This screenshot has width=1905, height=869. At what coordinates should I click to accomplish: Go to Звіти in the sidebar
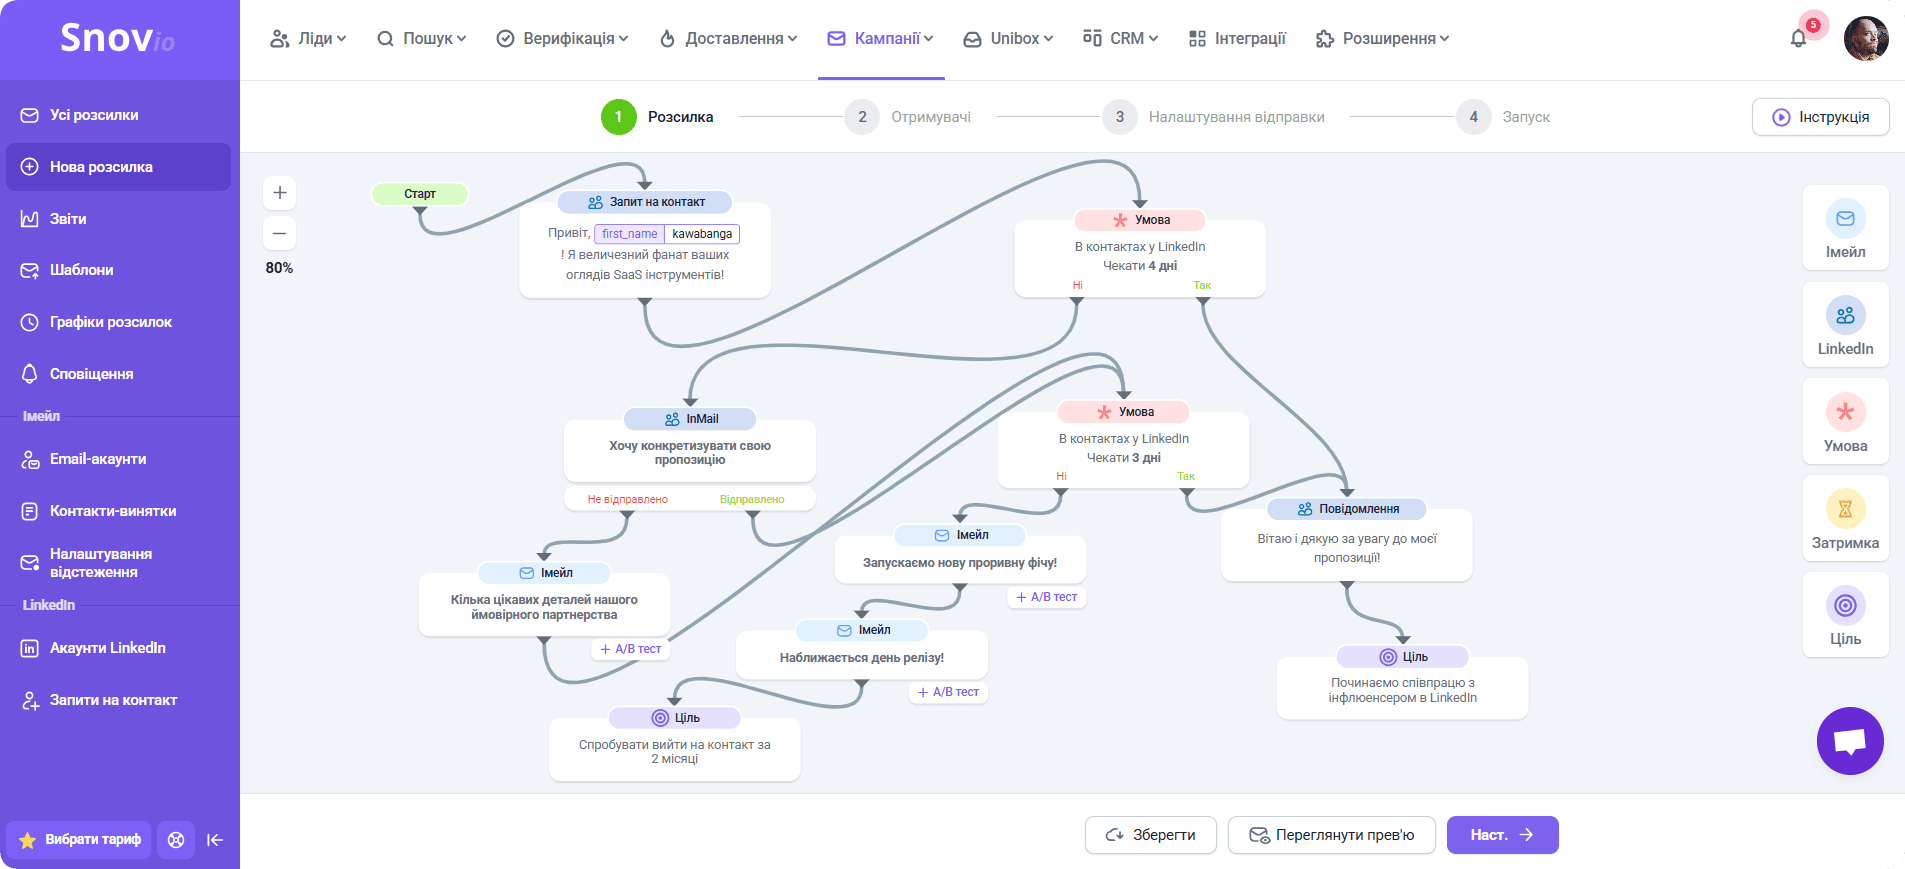click(119, 219)
